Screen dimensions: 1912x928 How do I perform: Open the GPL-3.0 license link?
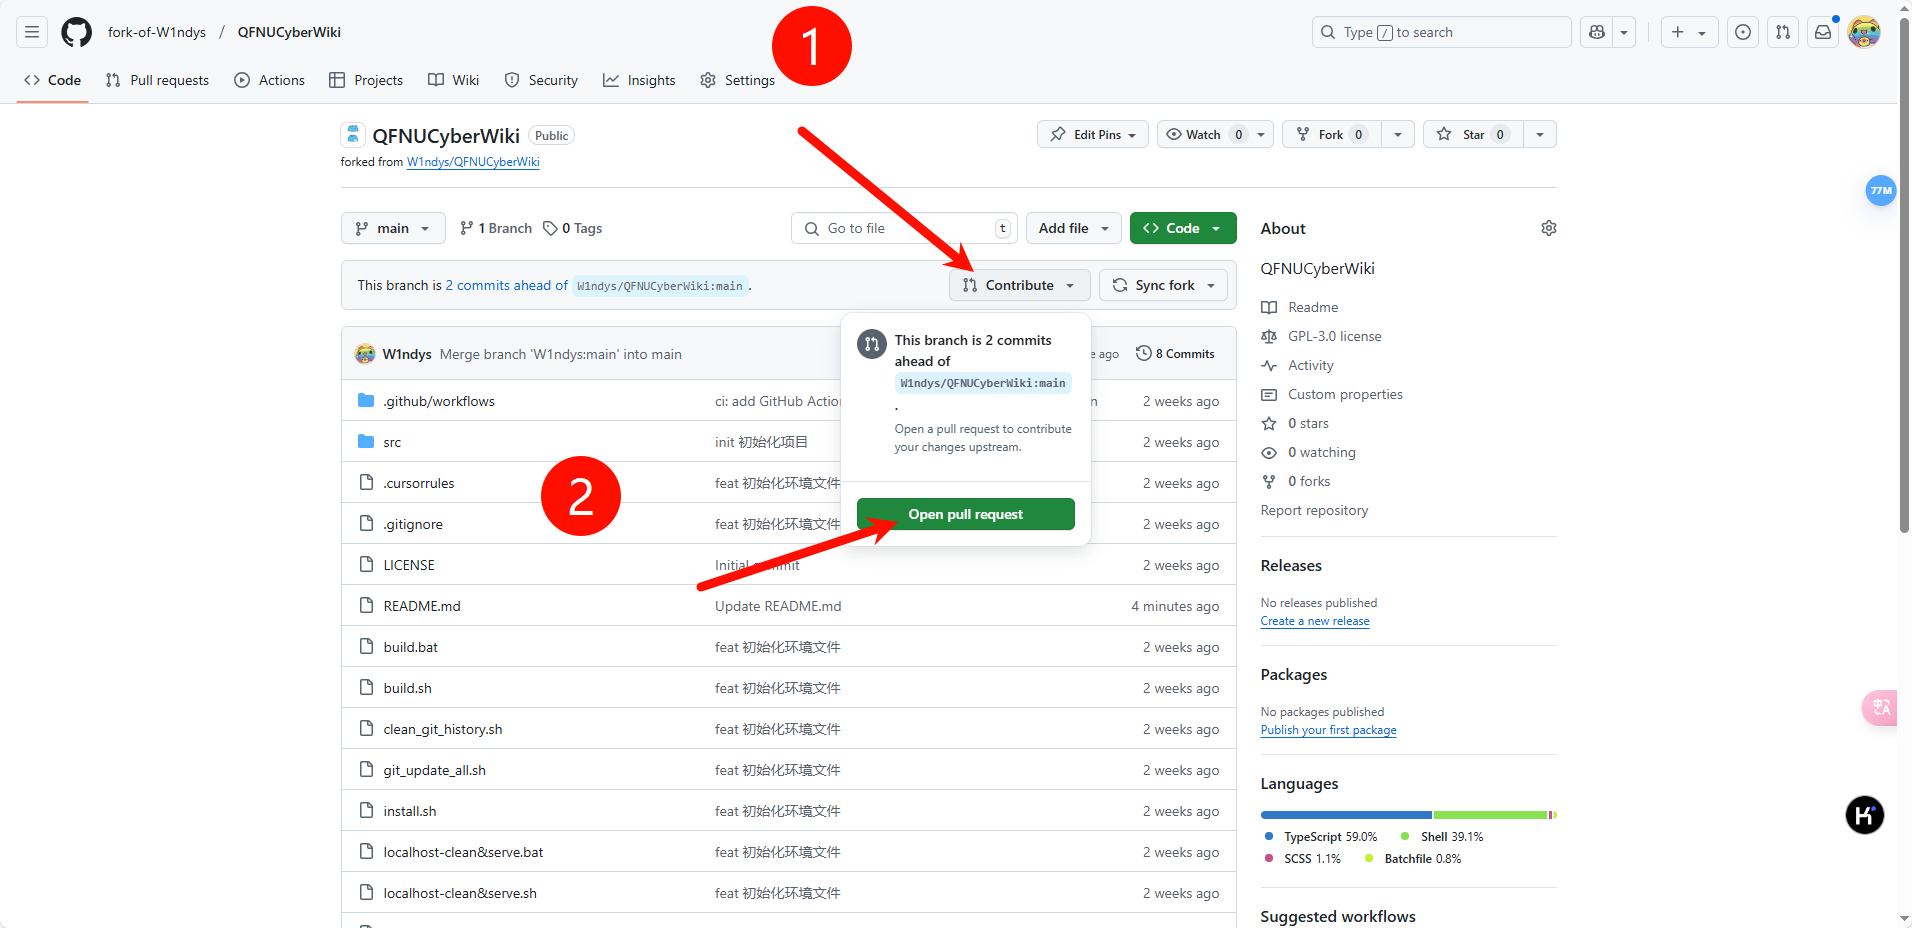click(x=1335, y=336)
